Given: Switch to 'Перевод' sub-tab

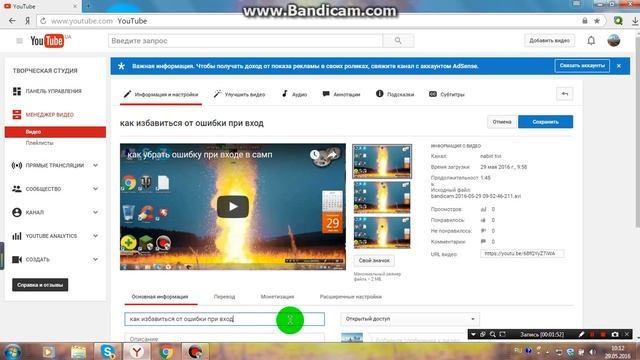Looking at the screenshot, I should coord(224,297).
